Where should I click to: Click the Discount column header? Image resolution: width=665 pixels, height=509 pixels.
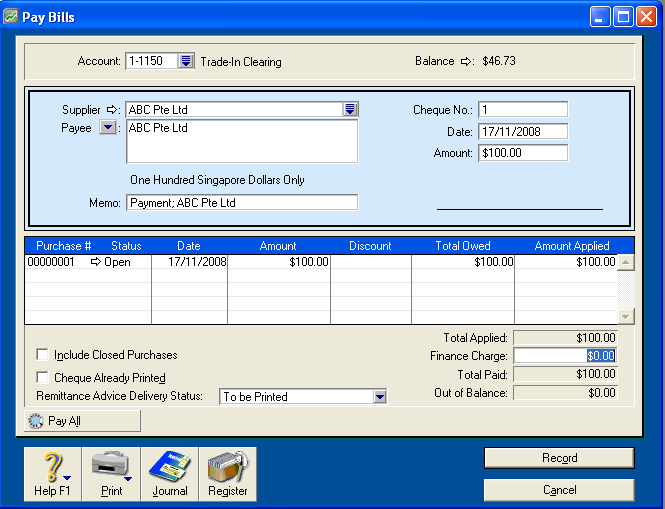370,246
